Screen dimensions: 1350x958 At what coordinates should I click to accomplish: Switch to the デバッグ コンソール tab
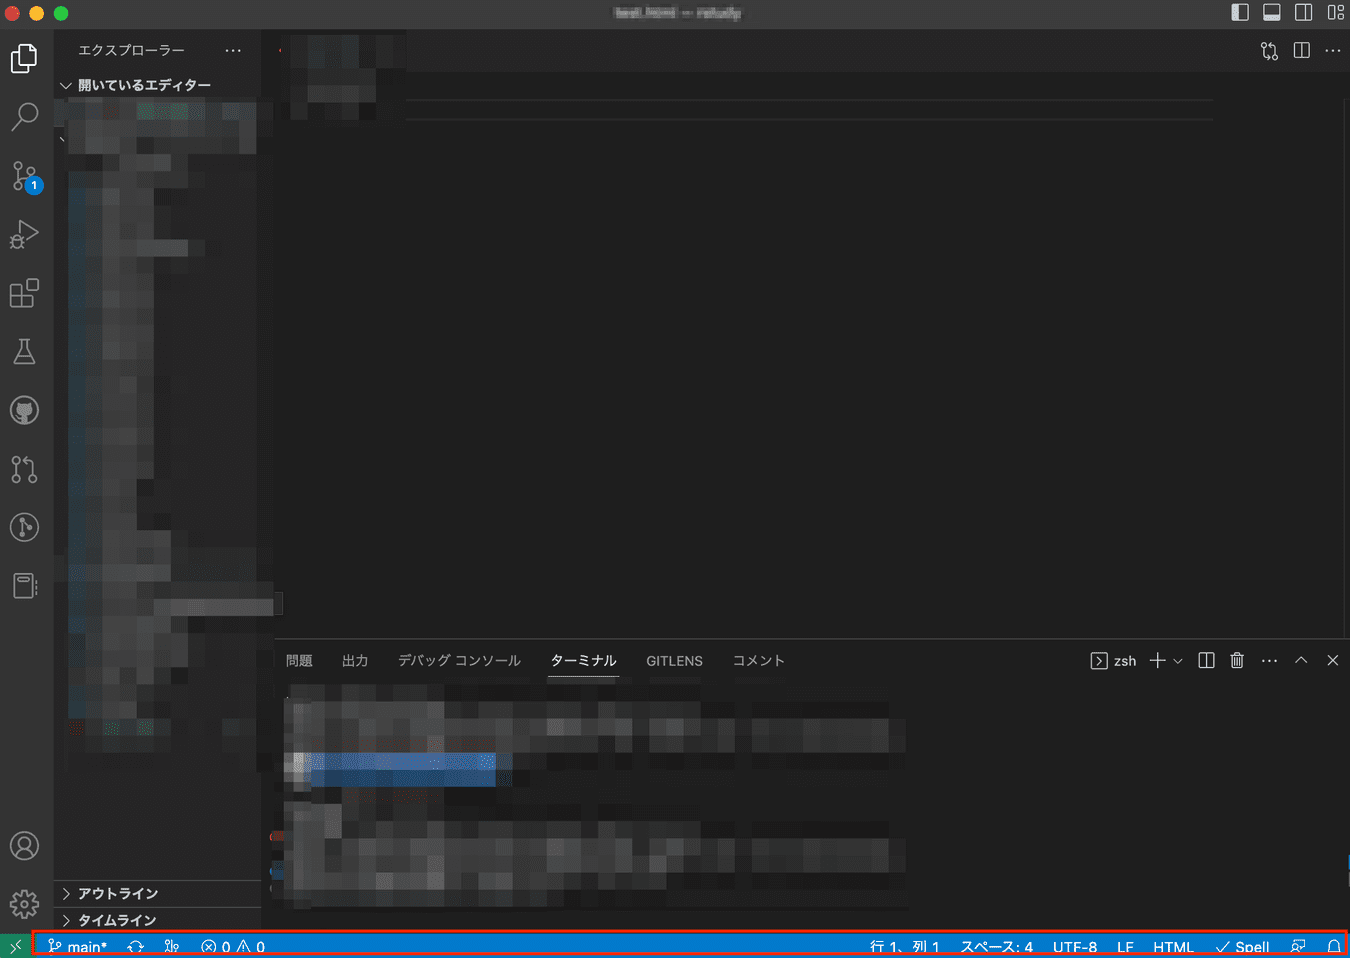click(459, 660)
